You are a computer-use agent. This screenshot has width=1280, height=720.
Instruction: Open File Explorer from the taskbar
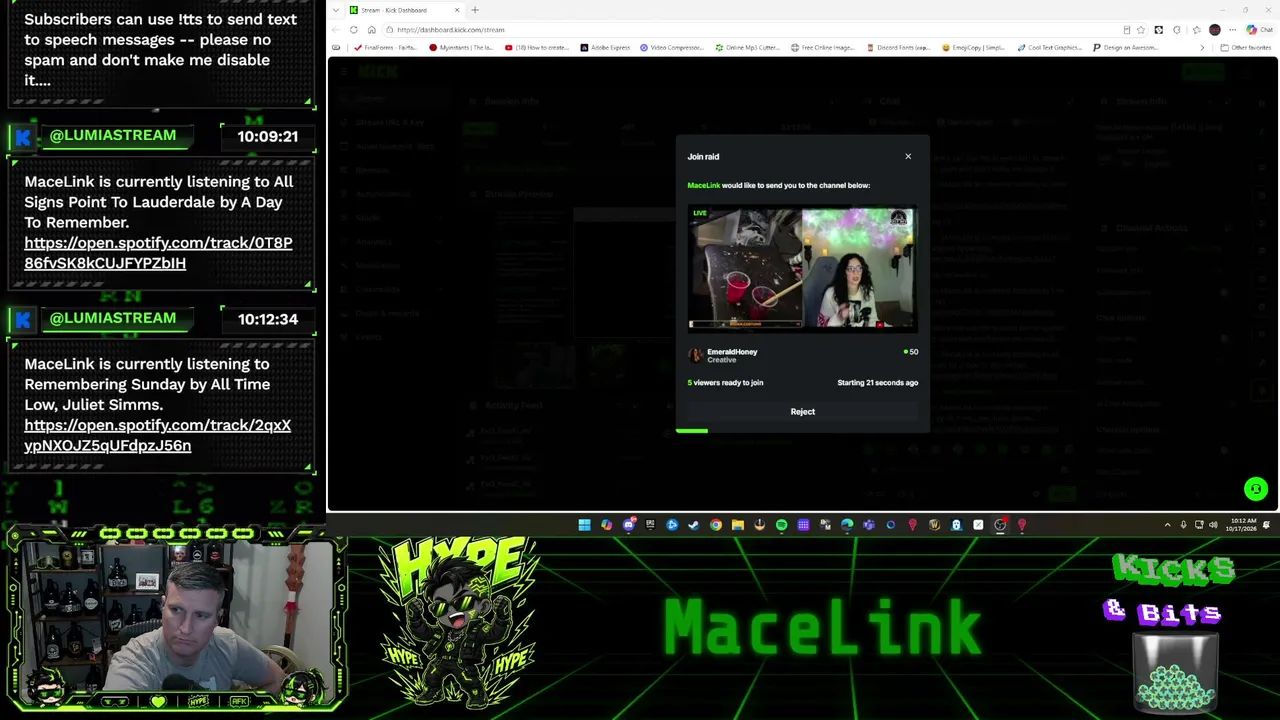[x=738, y=525]
